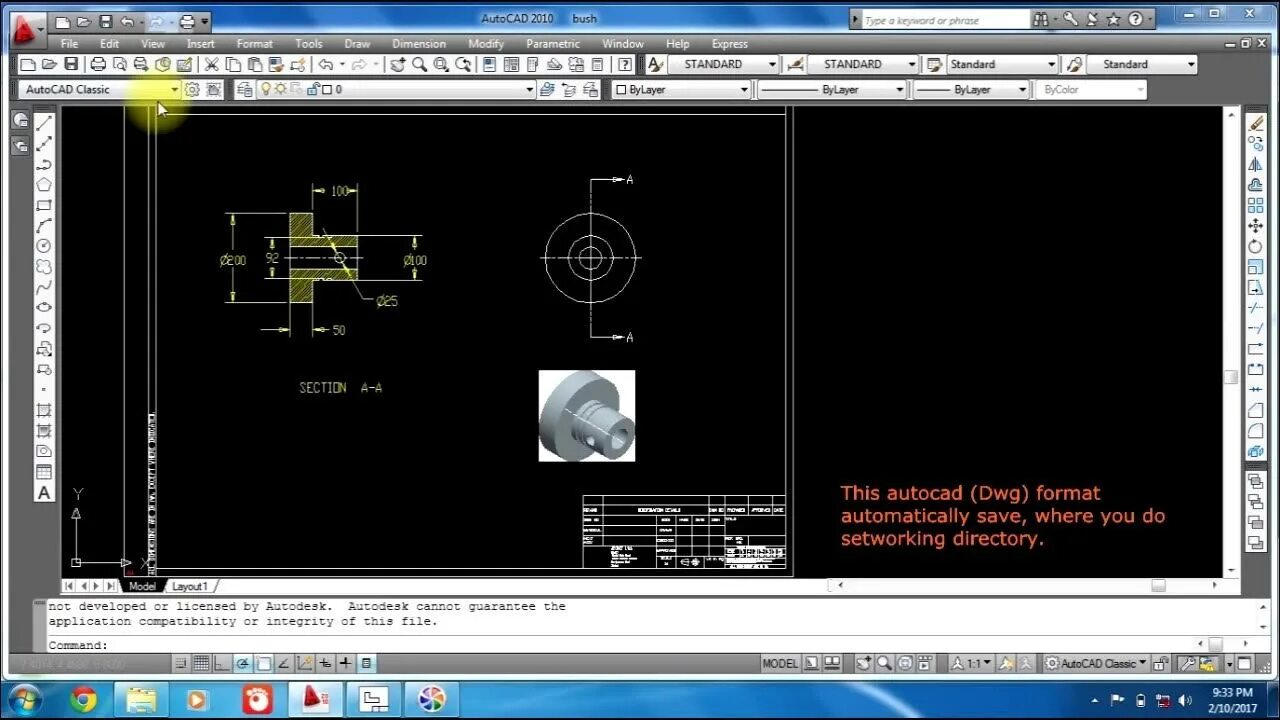The image size is (1280, 720).
Task: Click the Help question mark toolbar icon
Action: tap(625, 64)
